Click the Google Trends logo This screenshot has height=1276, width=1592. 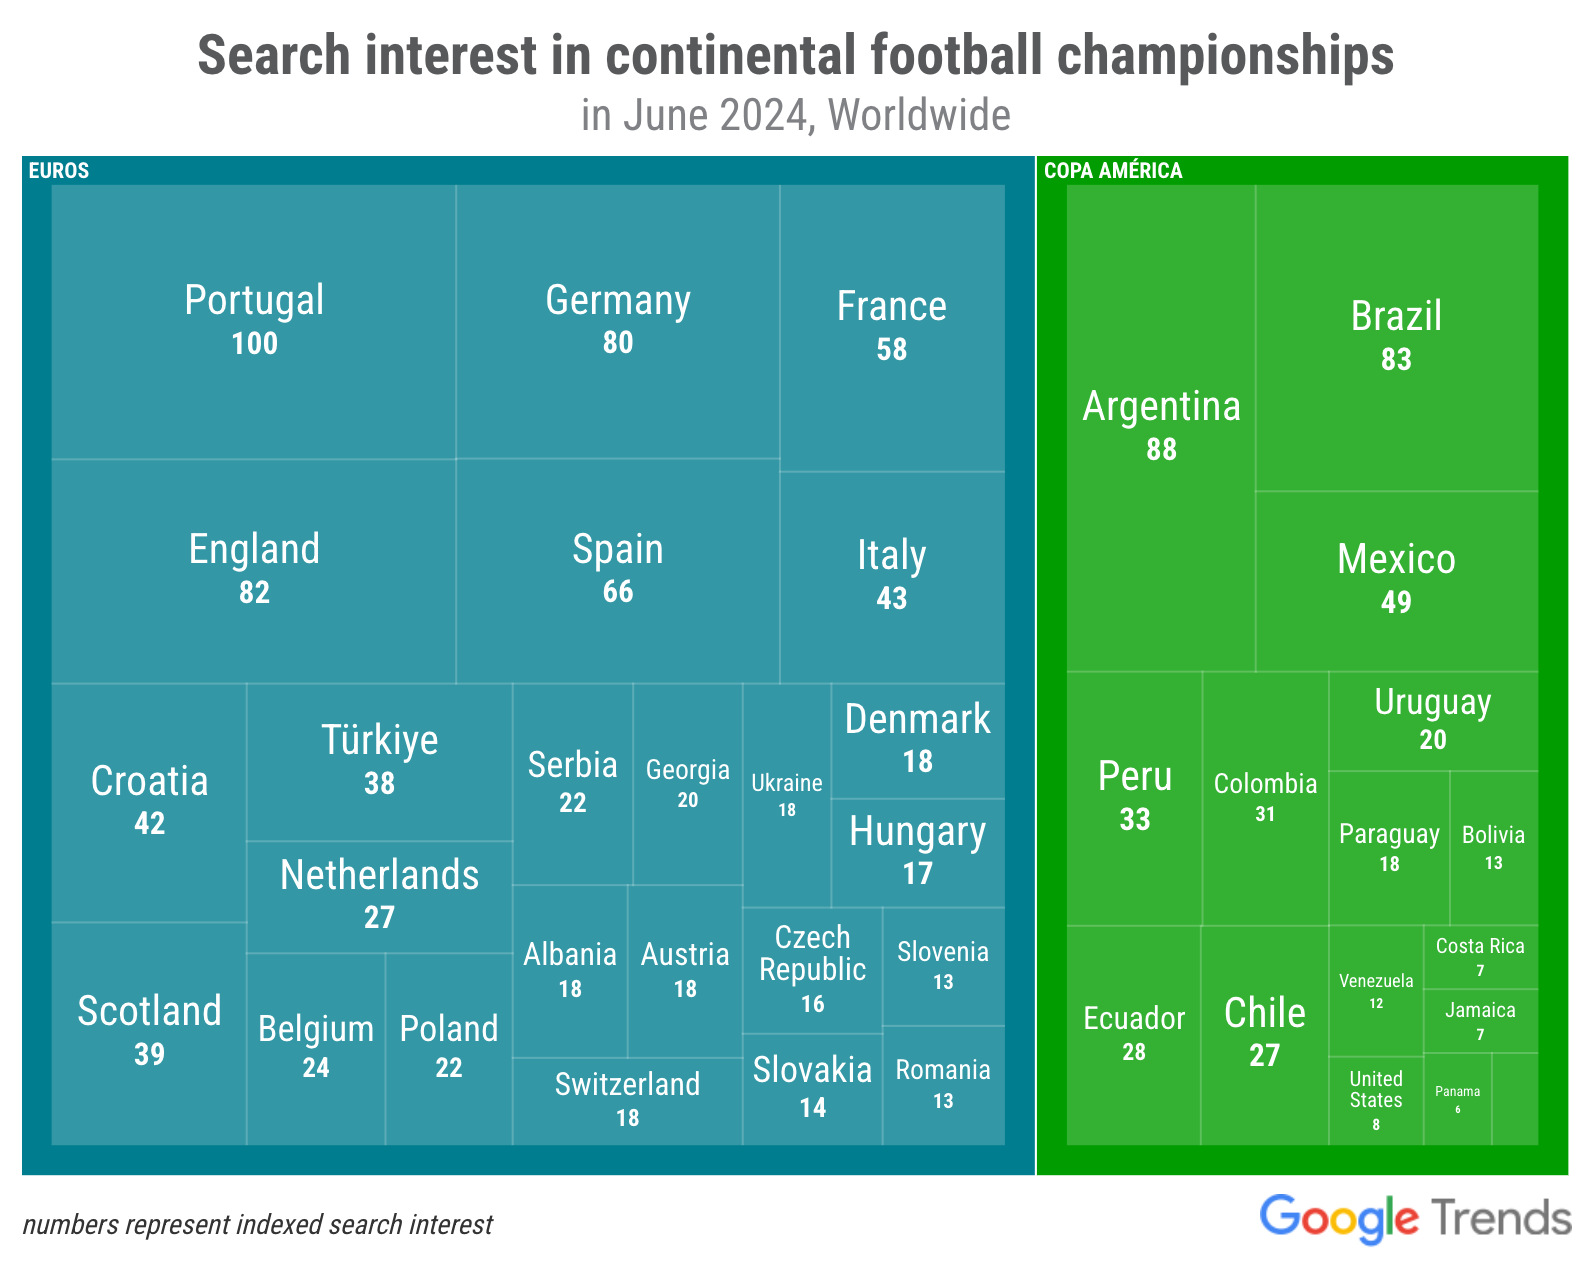(x=1415, y=1219)
